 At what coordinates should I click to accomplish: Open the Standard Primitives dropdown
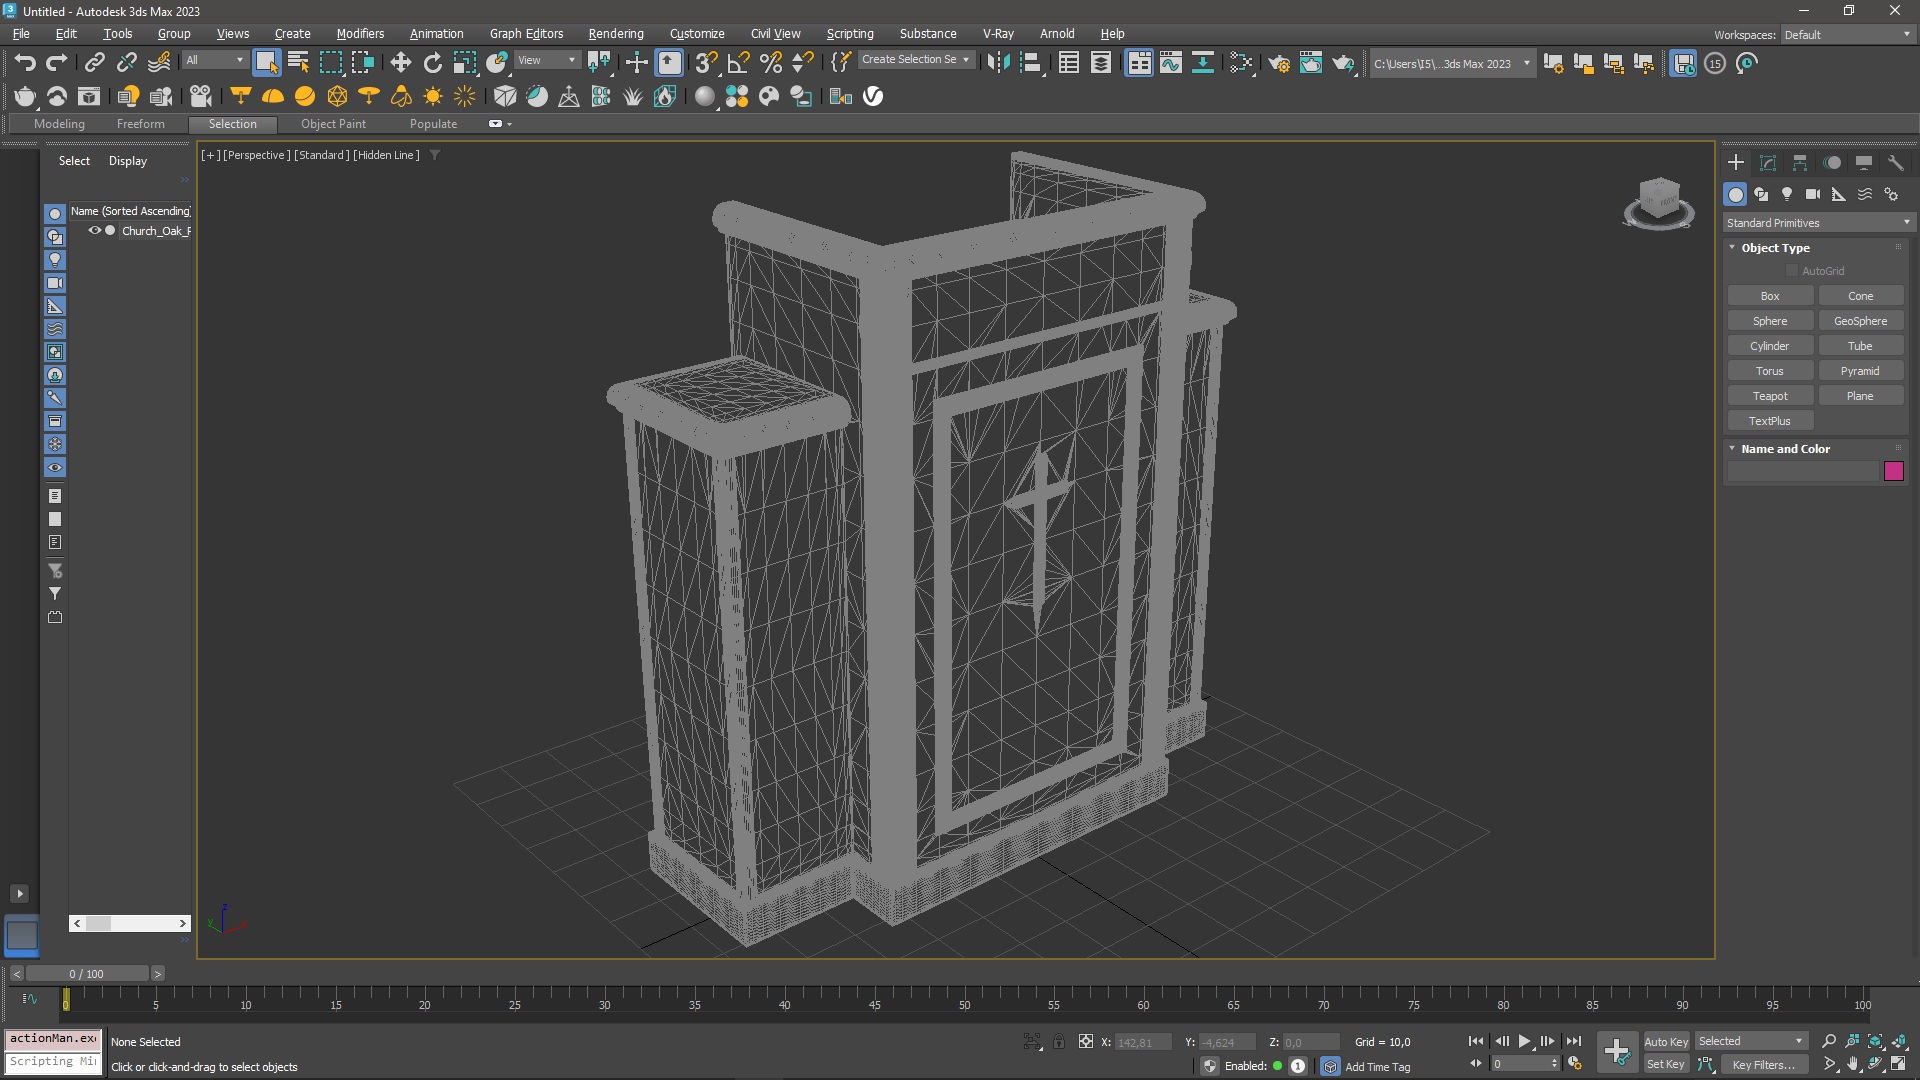1818,223
